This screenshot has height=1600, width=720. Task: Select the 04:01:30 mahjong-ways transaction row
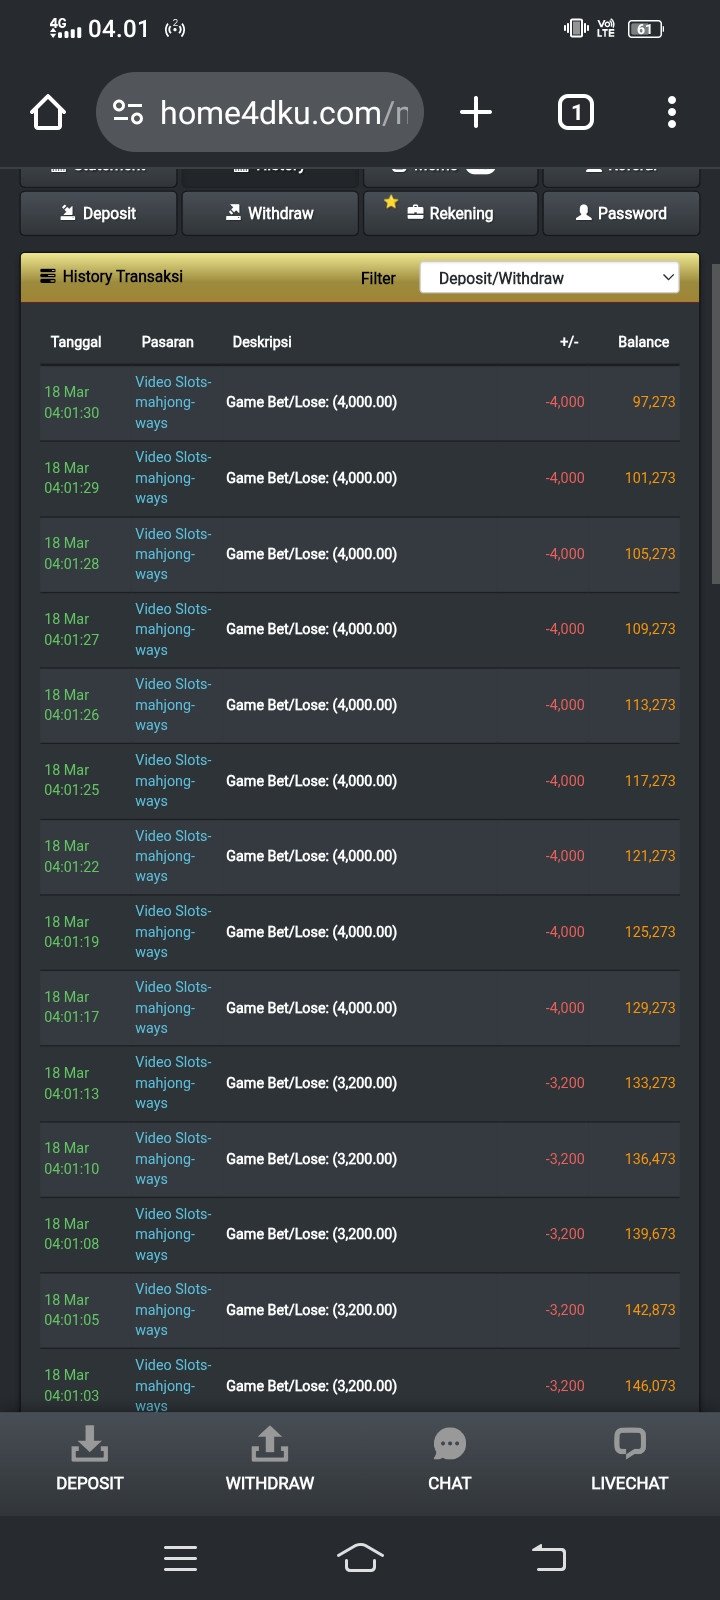tap(360, 402)
